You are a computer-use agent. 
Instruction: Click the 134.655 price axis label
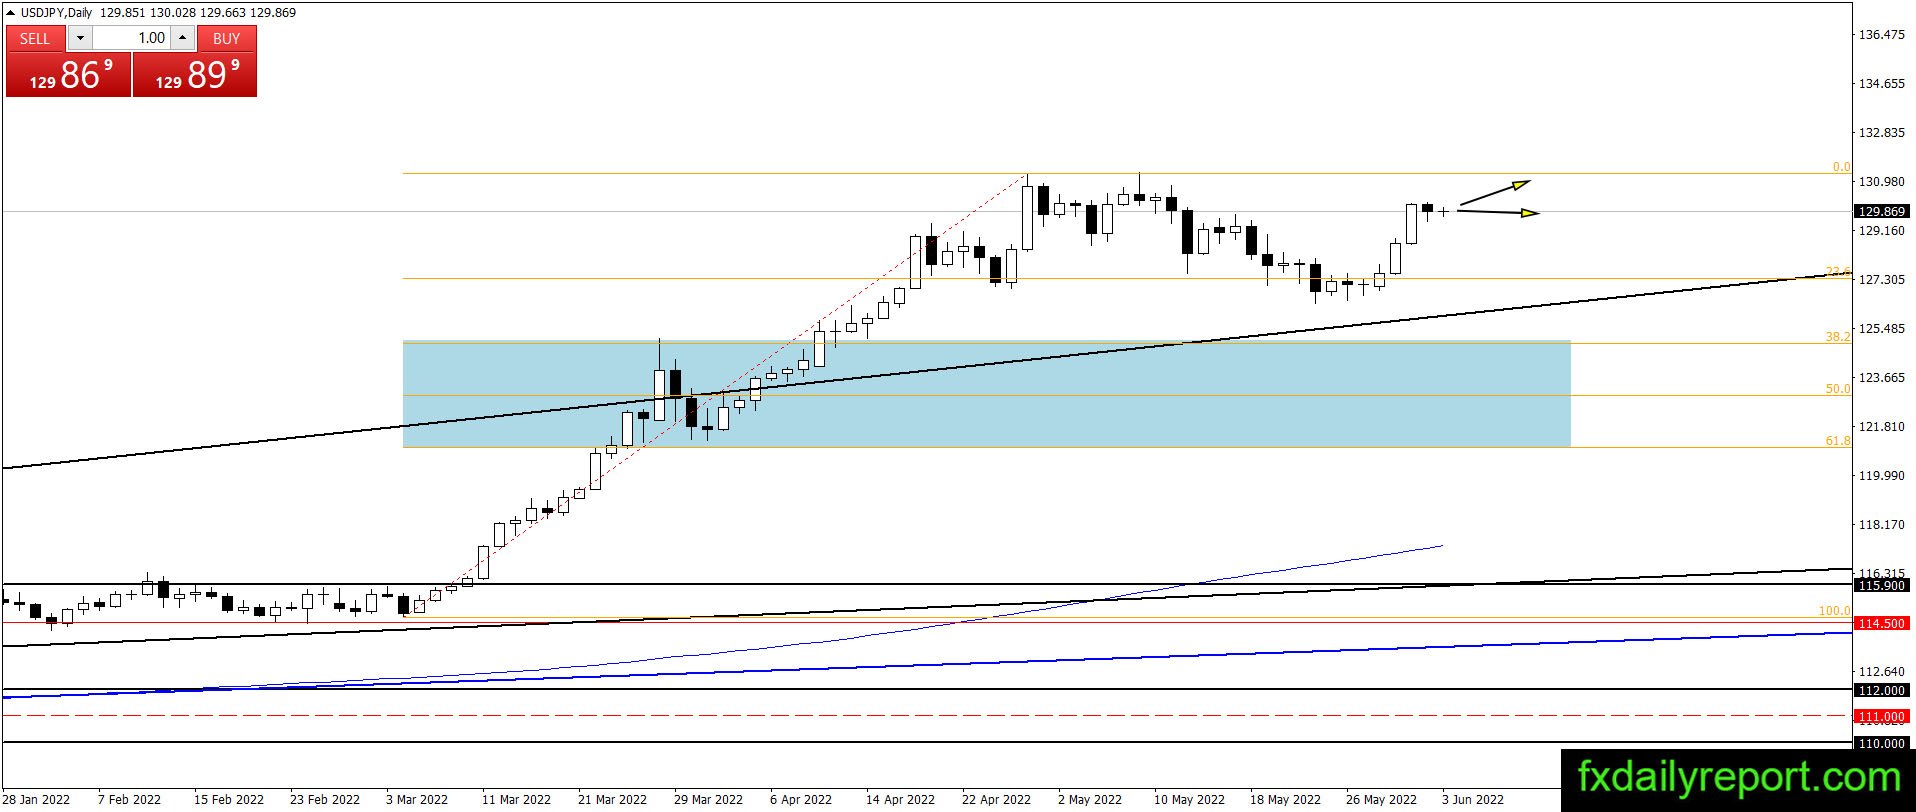1881,84
